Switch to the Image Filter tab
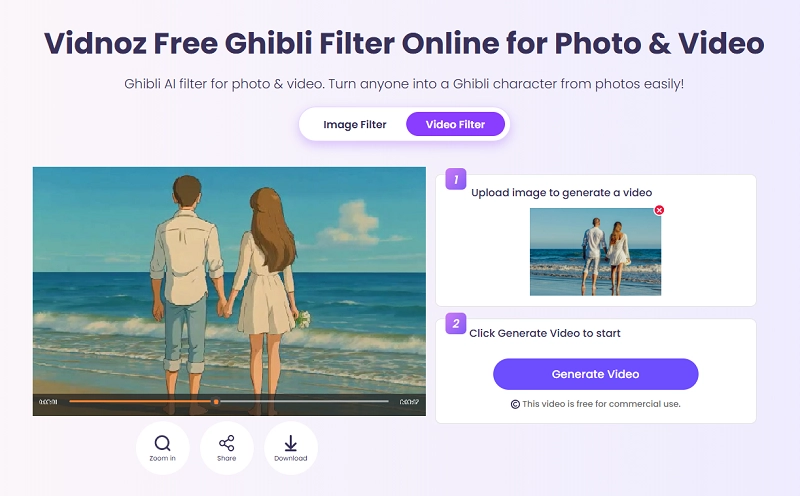This screenshot has width=800, height=496. tap(355, 125)
